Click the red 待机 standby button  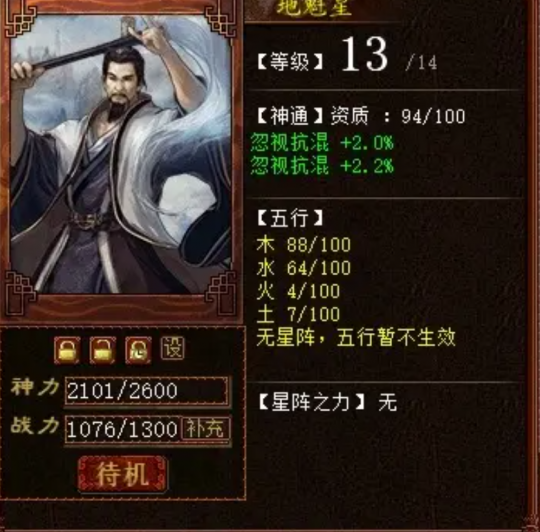coord(122,474)
